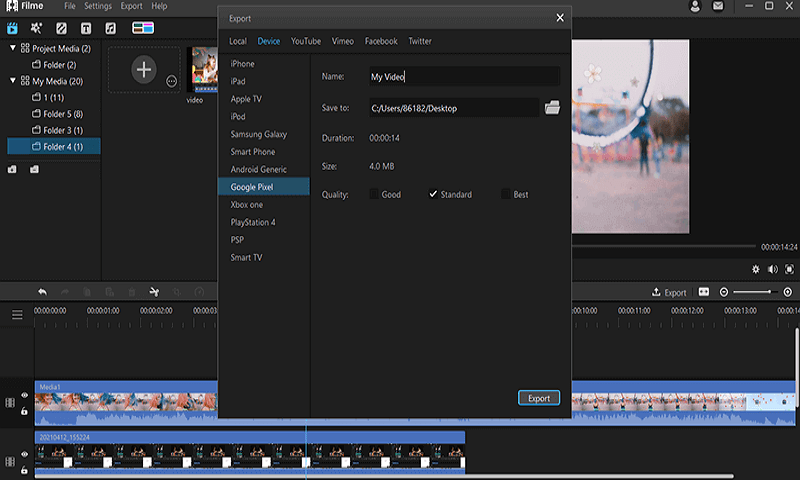The image size is (800, 480).
Task: Switch to the Facebook export tab
Action: [381, 41]
